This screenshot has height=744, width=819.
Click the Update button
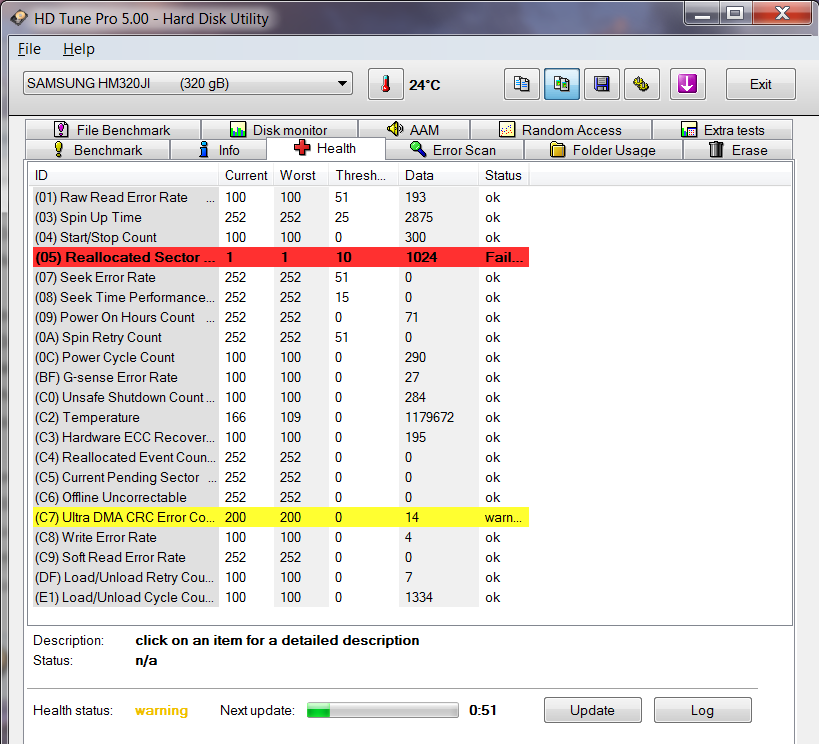tap(592, 710)
